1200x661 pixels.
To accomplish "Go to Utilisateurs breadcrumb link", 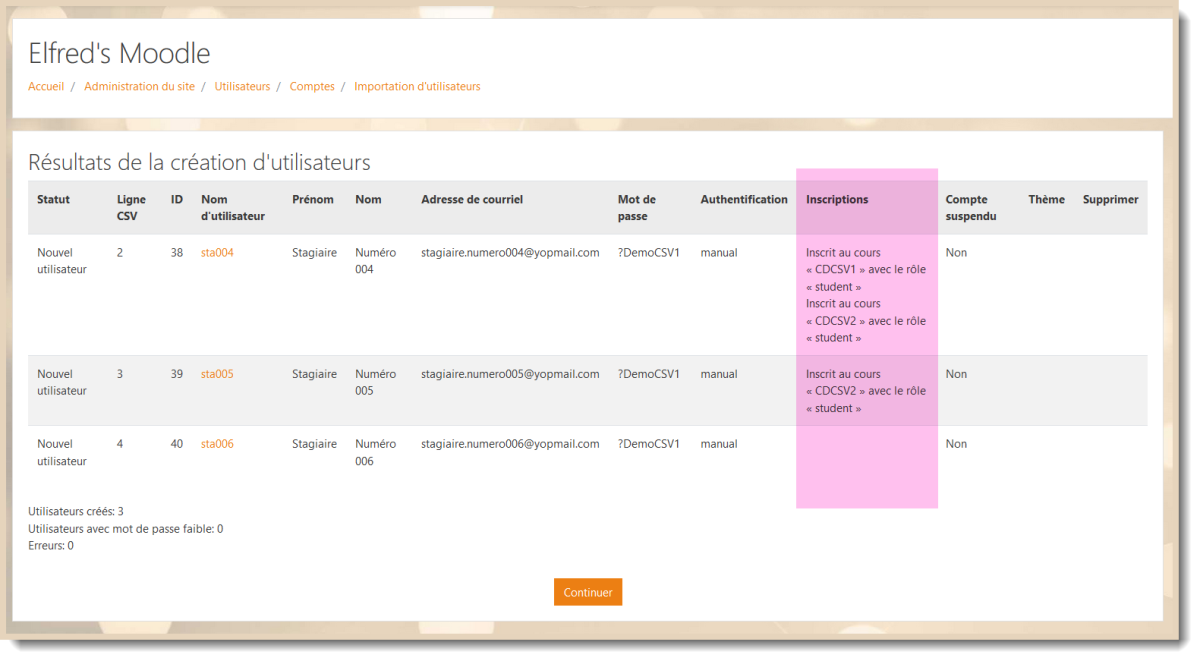I will pyautogui.click(x=242, y=87).
